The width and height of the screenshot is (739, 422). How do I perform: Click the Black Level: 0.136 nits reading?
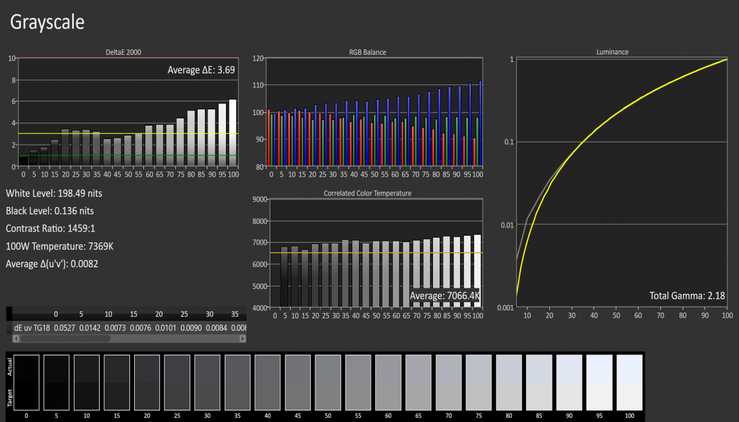point(49,211)
